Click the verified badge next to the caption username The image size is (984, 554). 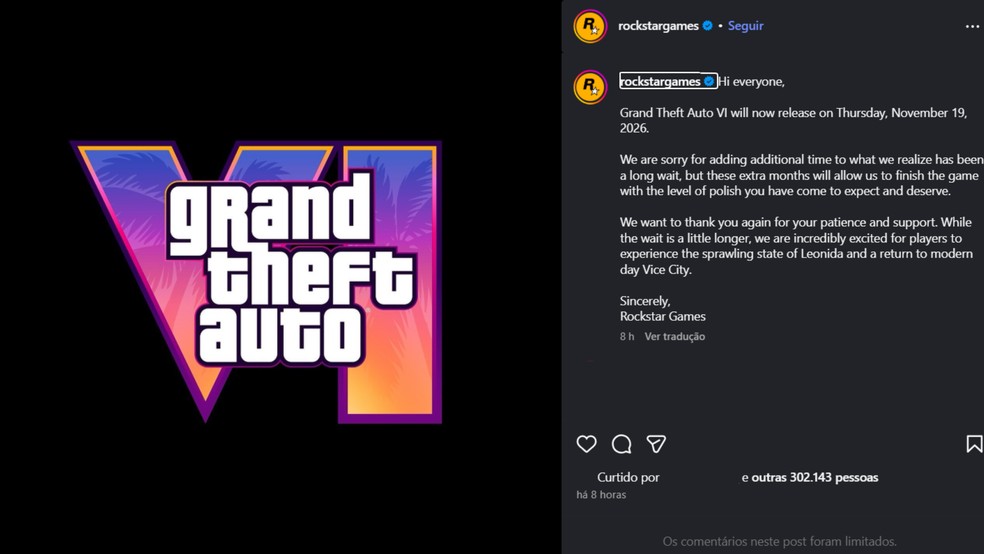pyautogui.click(x=709, y=81)
